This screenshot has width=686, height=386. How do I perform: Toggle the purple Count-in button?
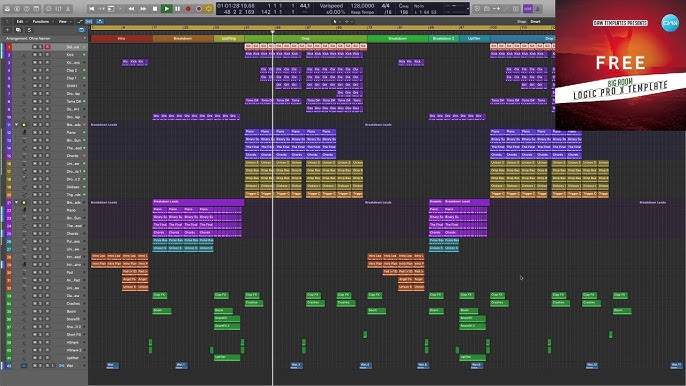(528, 8)
